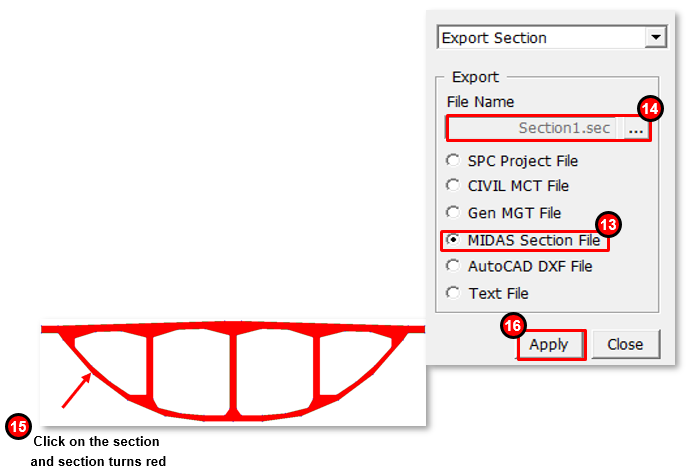The width and height of the screenshot is (691, 474).
Task: Click the step 14 marker badge
Action: (x=651, y=109)
